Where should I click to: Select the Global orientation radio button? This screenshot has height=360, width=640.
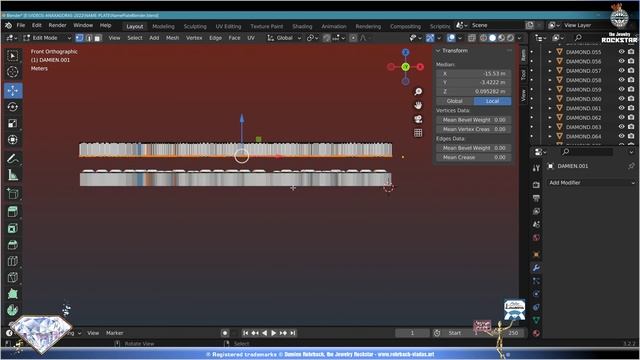tap(455, 101)
